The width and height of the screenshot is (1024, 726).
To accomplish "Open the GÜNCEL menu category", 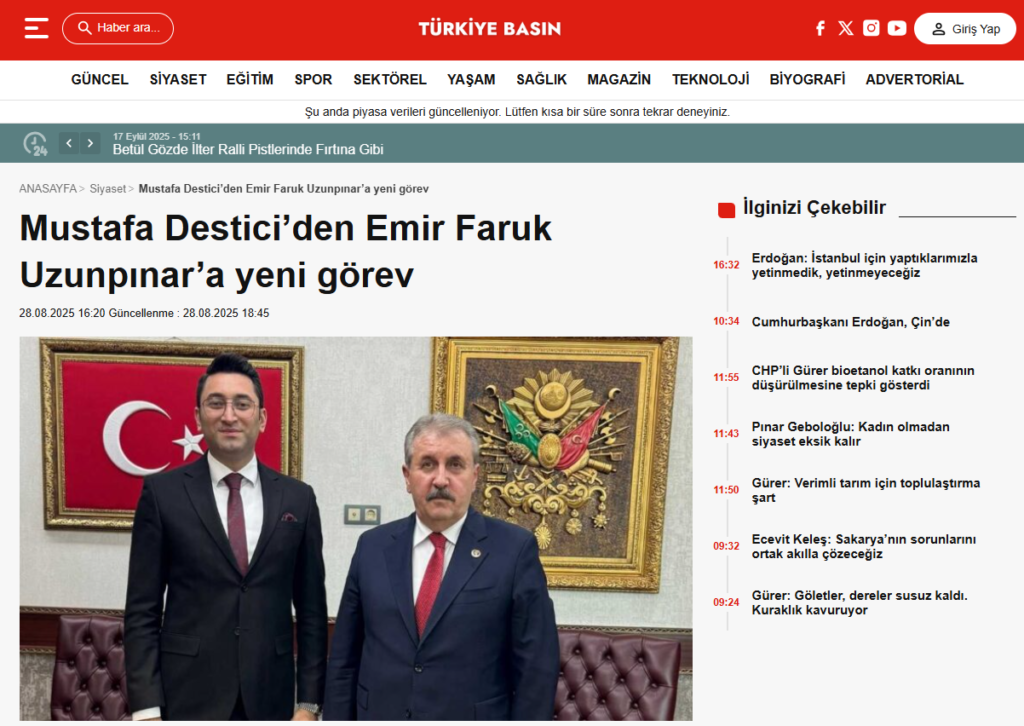I will (x=100, y=79).
